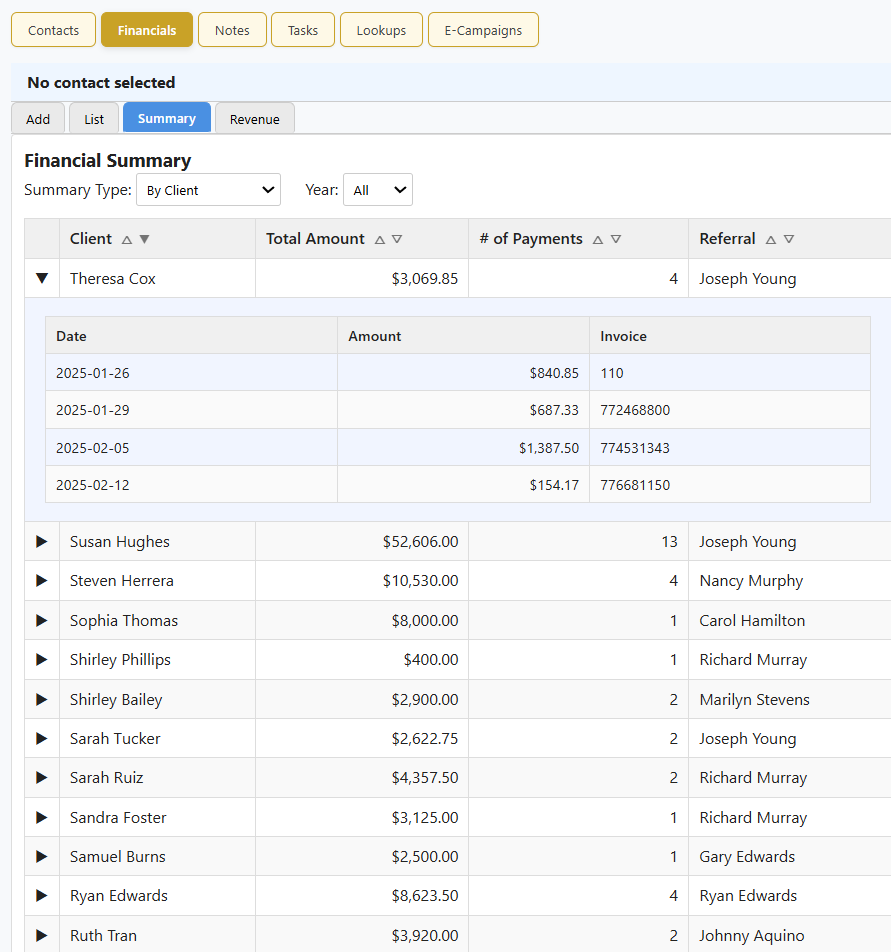This screenshot has height=952, width=891.
Task: Click invoice number 110
Action: 612,373
